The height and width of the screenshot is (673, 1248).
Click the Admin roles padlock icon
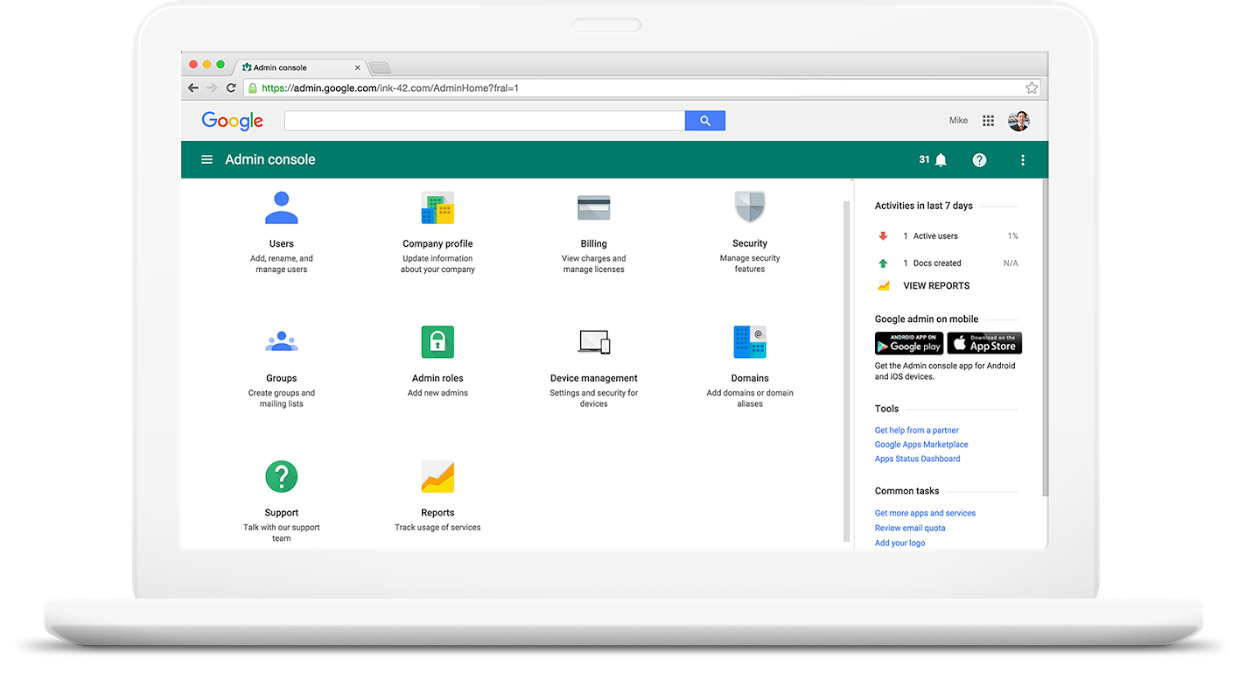point(437,342)
